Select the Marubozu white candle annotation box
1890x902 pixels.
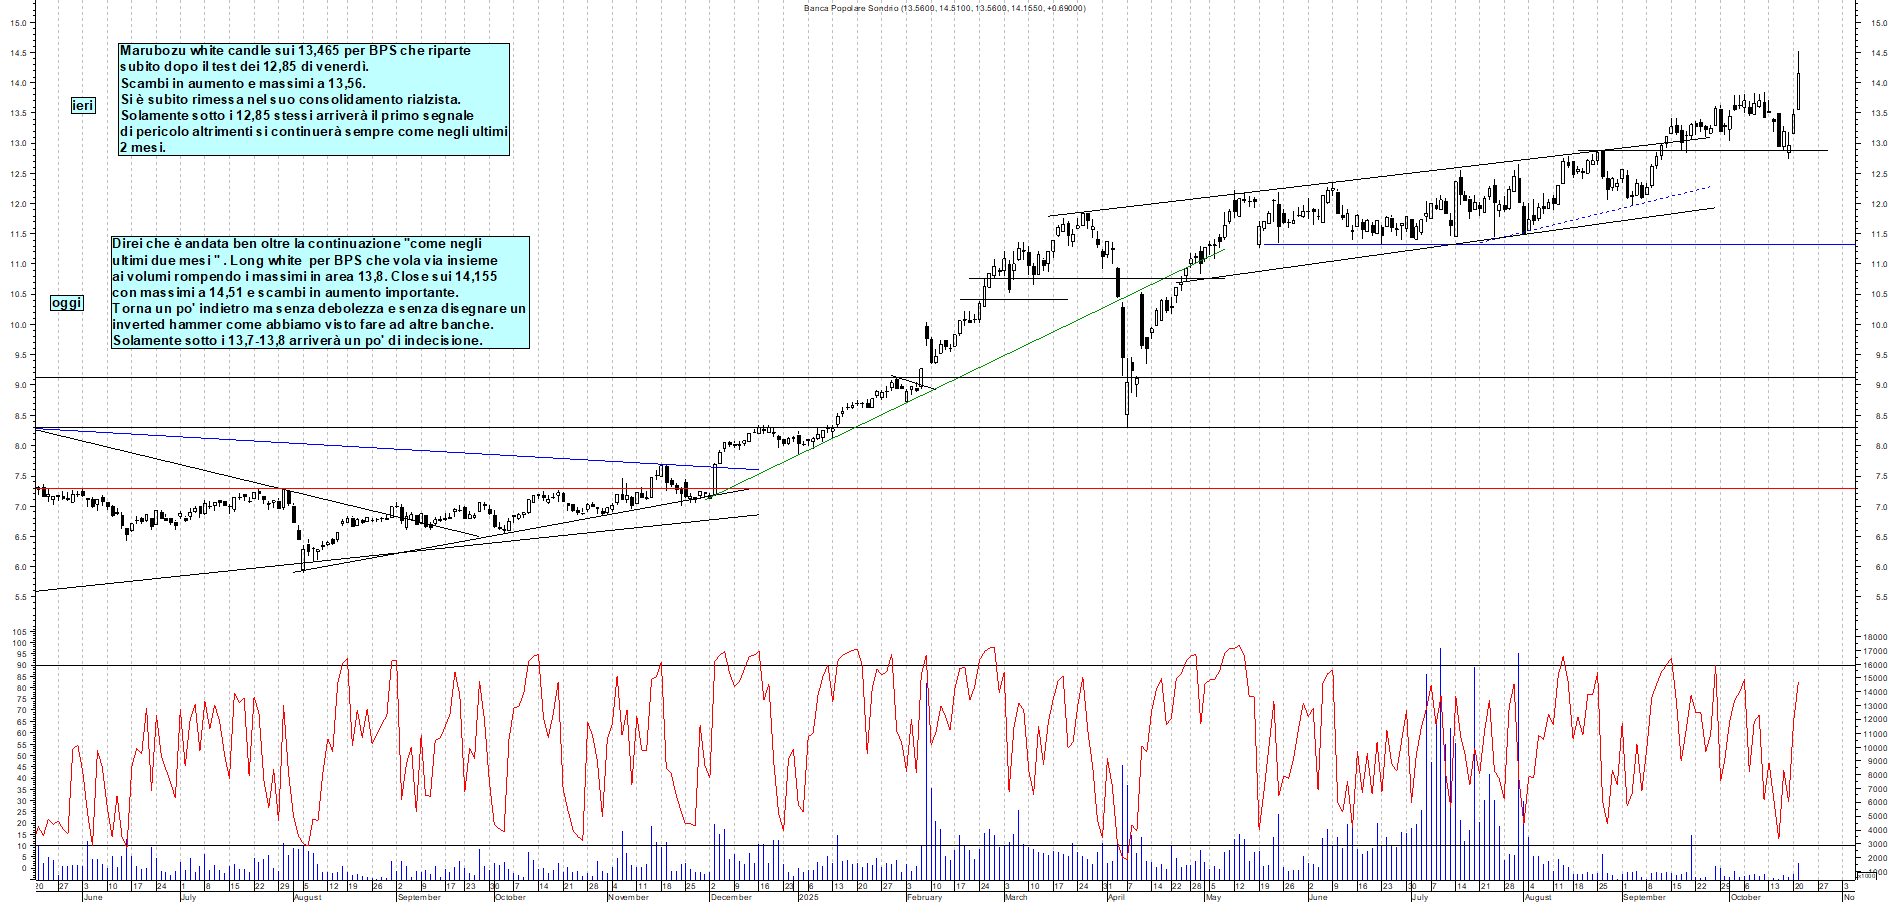tap(314, 99)
